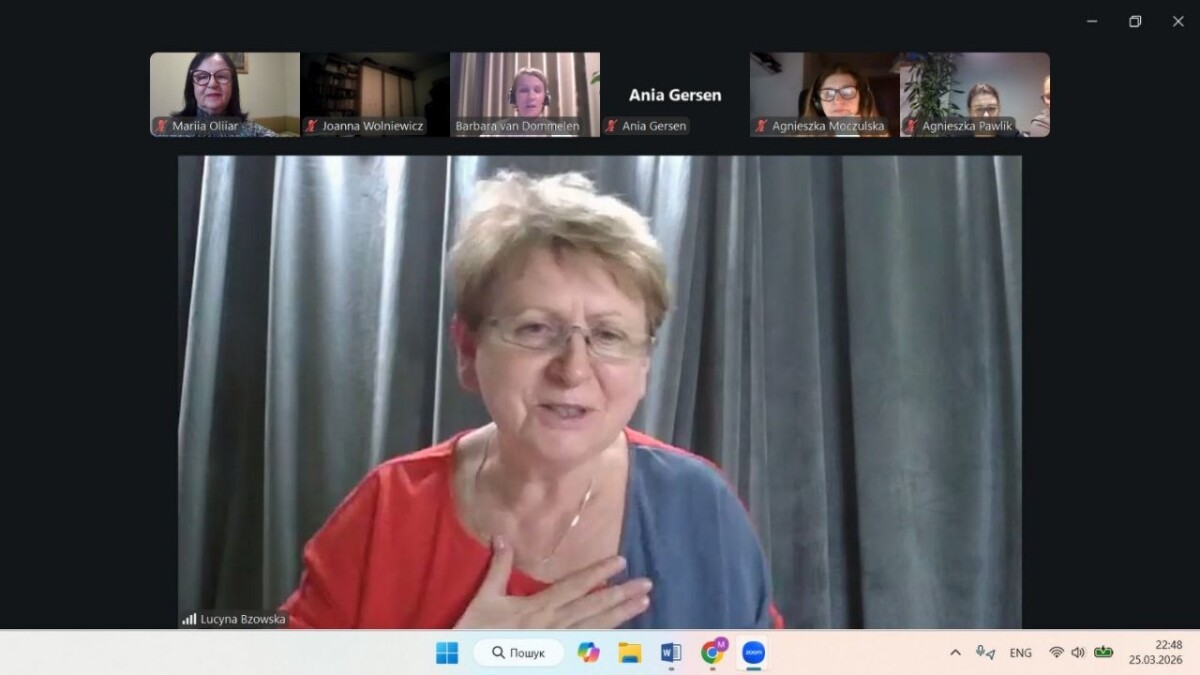
Task: Launch Microsoft Word from the taskbar
Action: pyautogui.click(x=671, y=653)
